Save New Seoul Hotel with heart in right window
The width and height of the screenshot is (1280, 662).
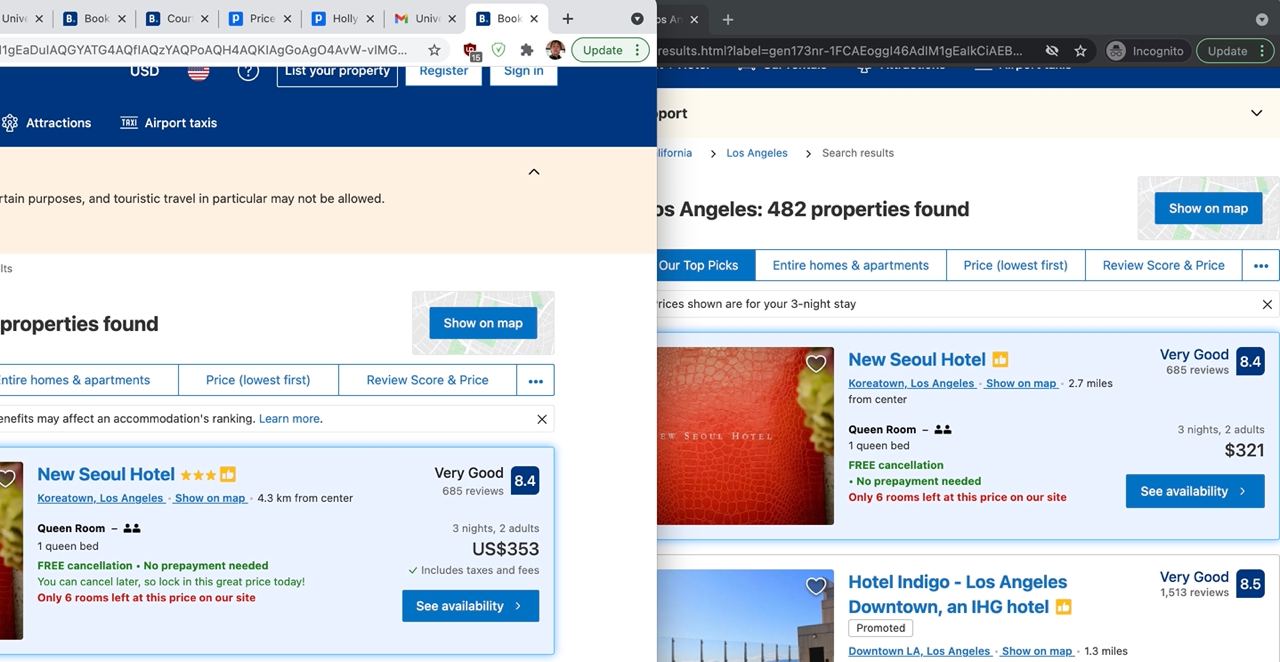pyautogui.click(x=816, y=364)
